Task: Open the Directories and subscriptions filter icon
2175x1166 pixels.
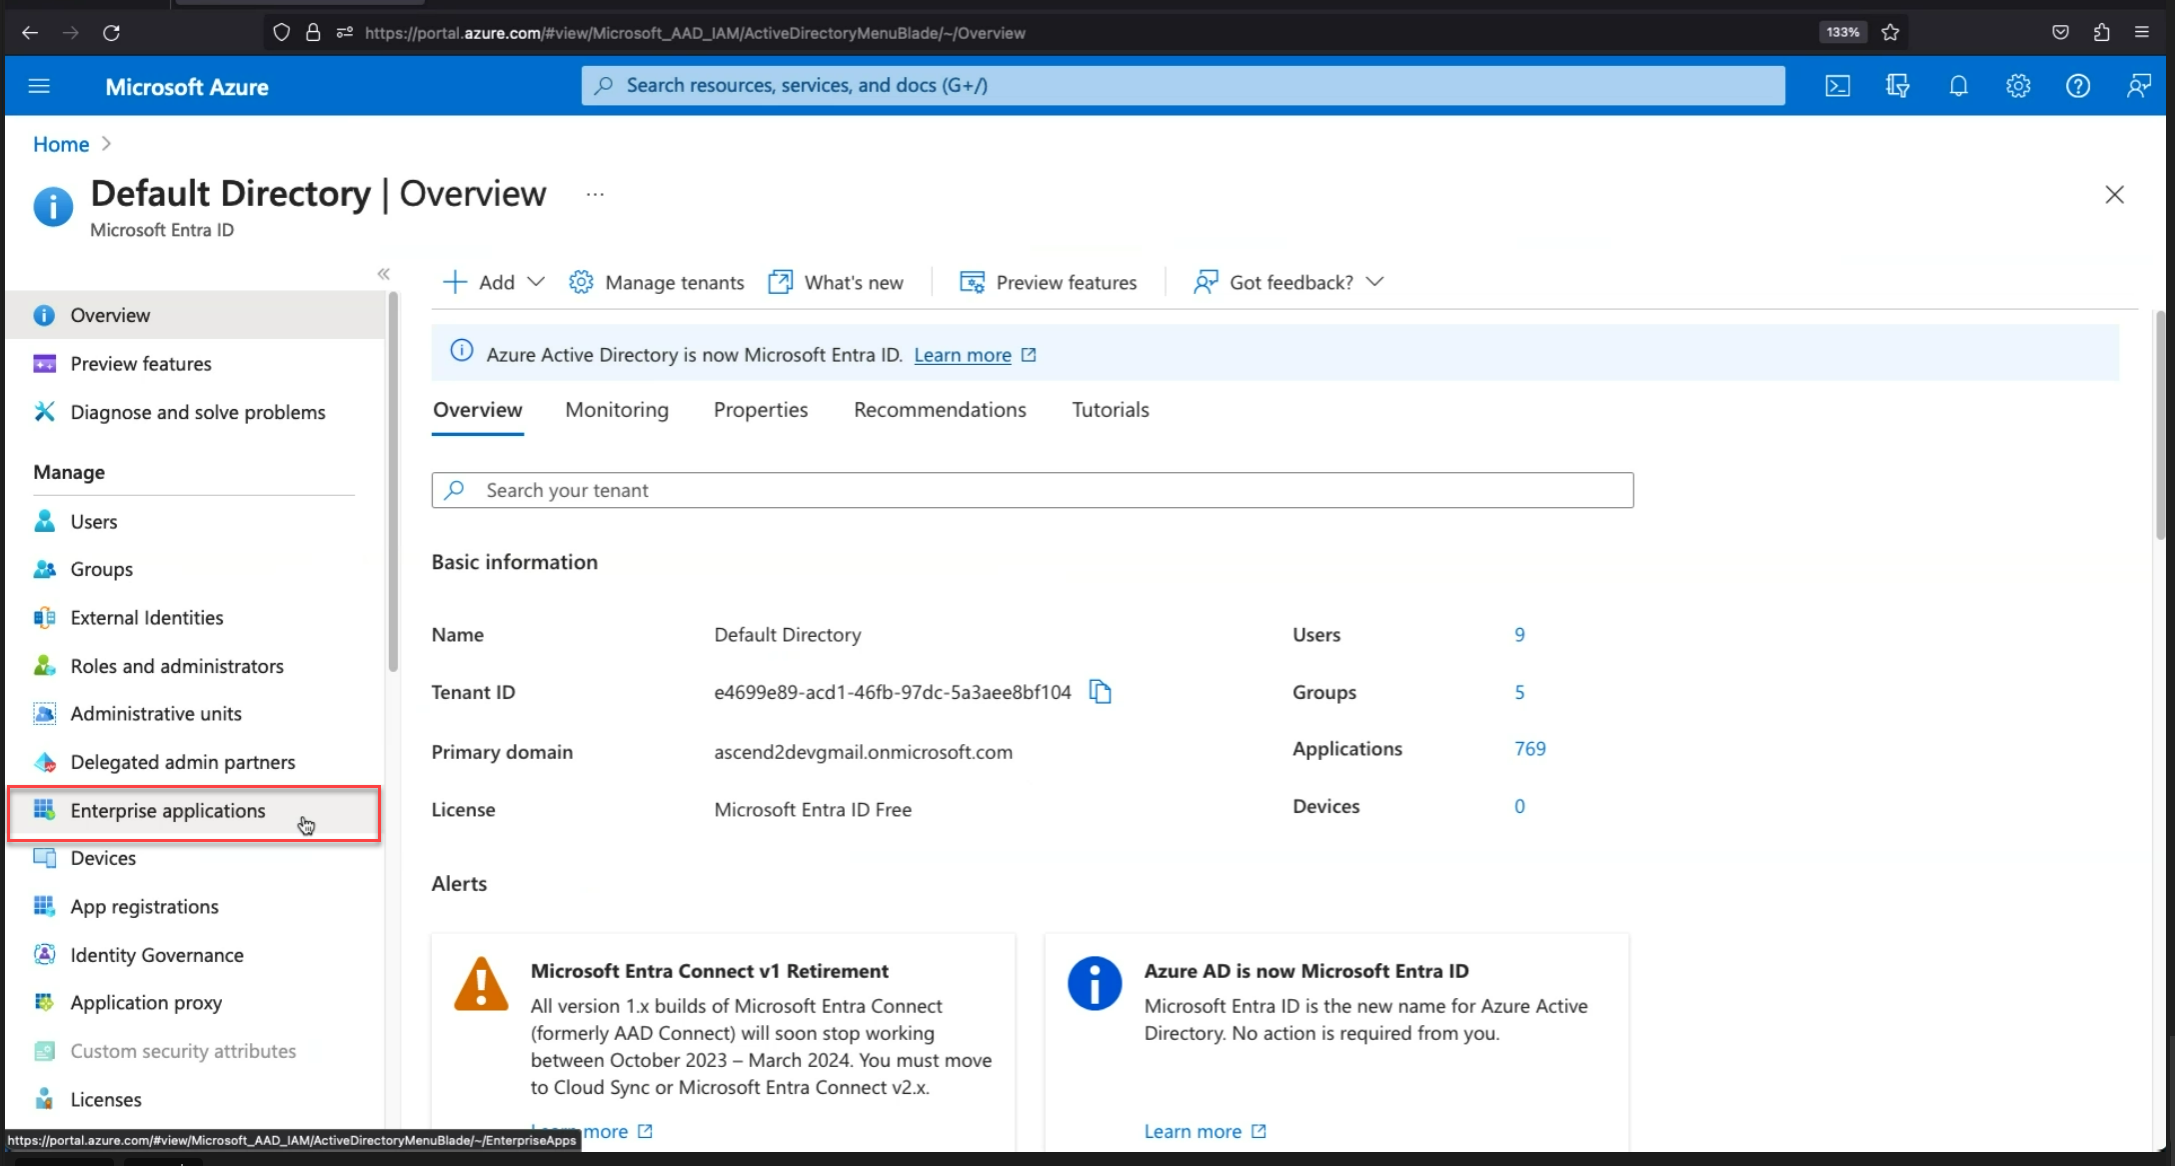Action: click(1898, 86)
